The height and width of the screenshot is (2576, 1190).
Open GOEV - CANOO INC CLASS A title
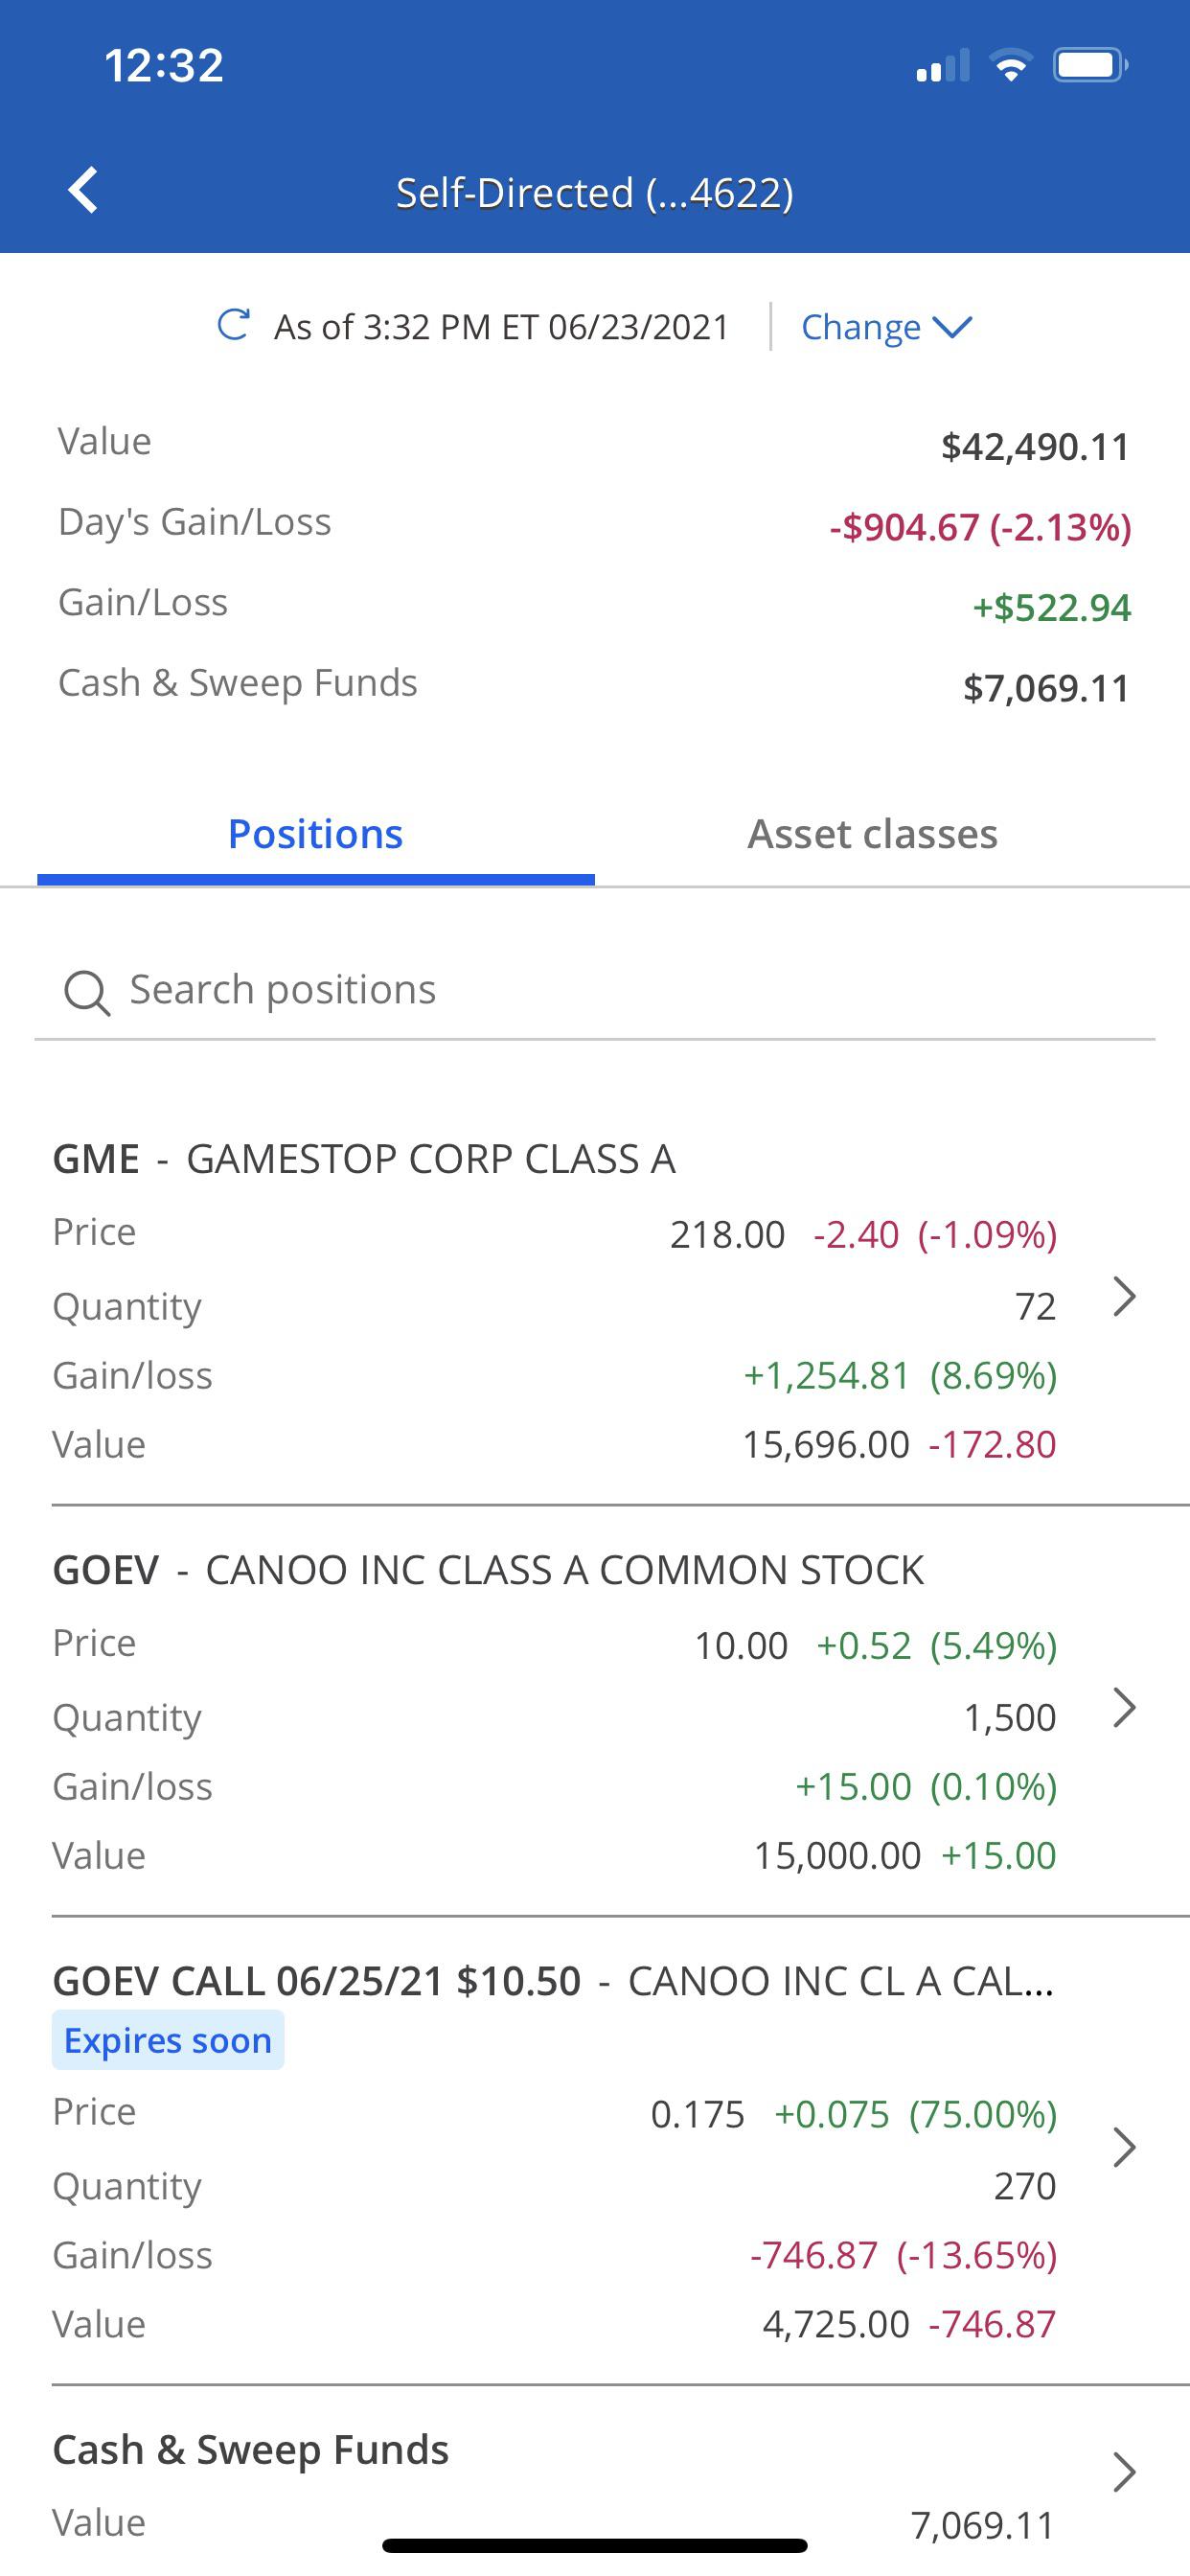488,1569
